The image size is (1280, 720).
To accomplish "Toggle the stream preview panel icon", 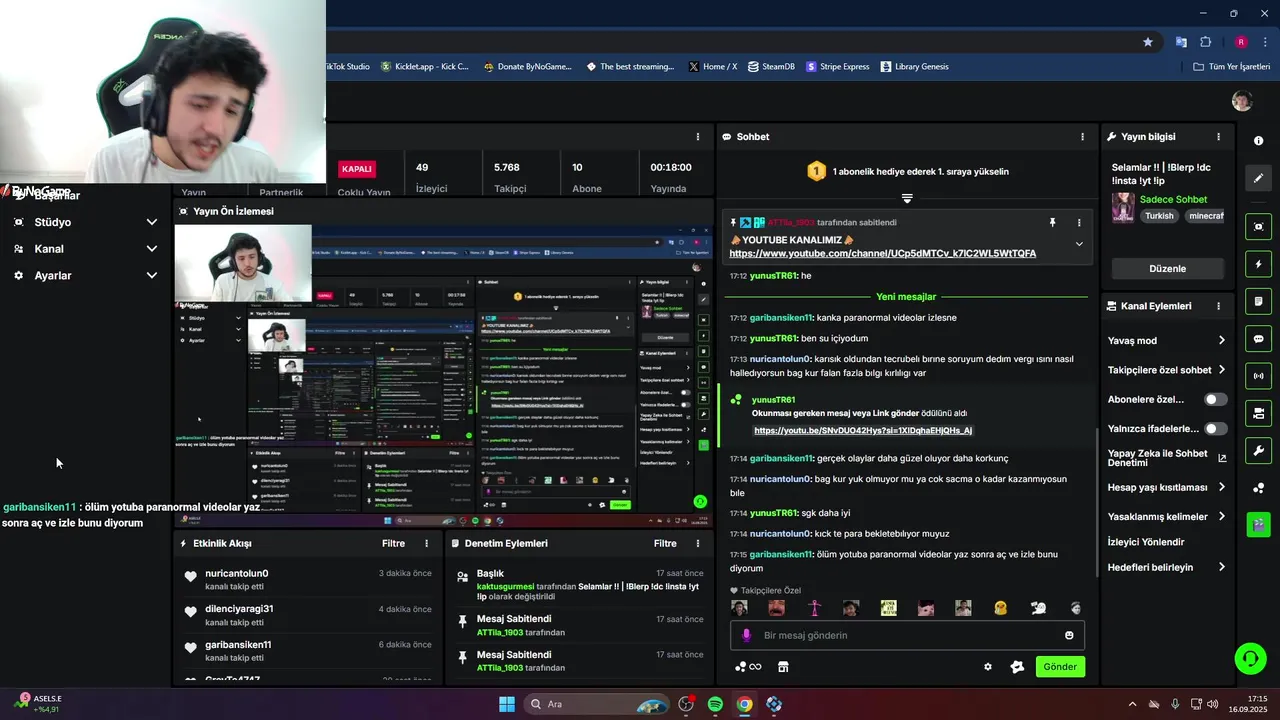I will click(x=1259, y=227).
